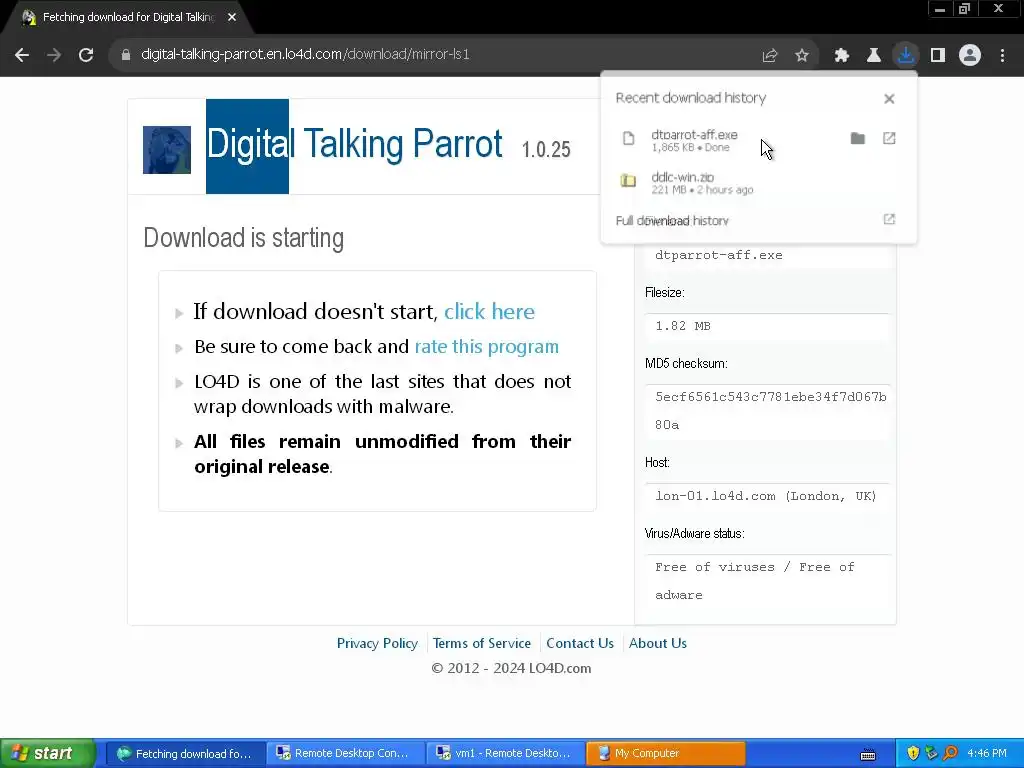Close the Recent download history popup
This screenshot has height=768, width=1024.
[889, 99]
